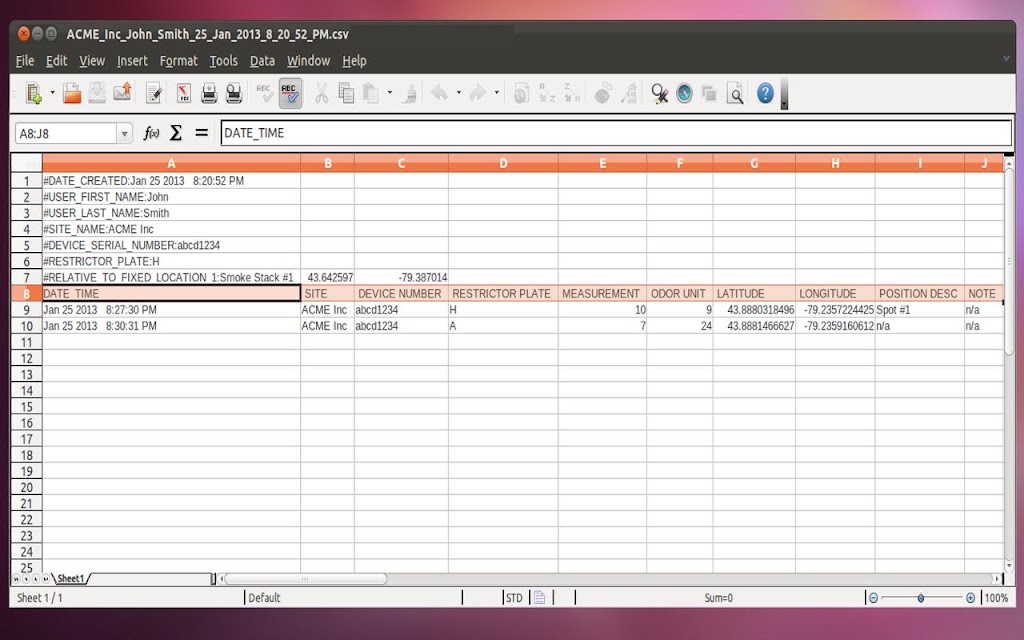The width and height of the screenshot is (1024, 640).
Task: Click the Hyperlink icon
Action: pyautogui.click(x=521, y=93)
